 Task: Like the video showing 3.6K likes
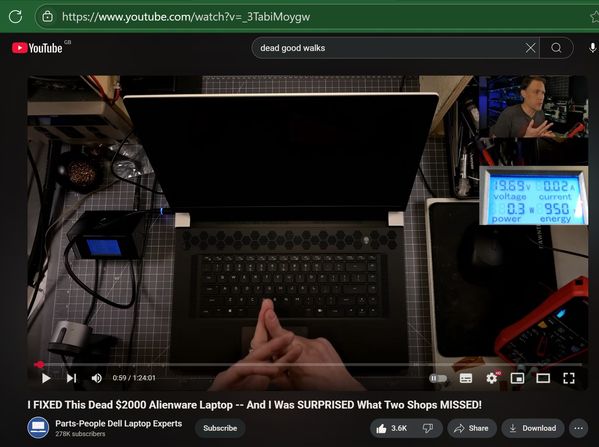click(392, 428)
